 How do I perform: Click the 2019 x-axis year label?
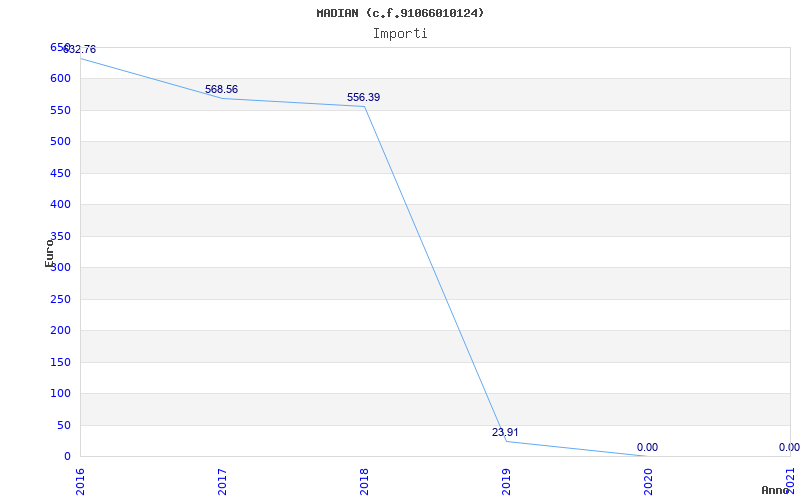click(x=506, y=482)
